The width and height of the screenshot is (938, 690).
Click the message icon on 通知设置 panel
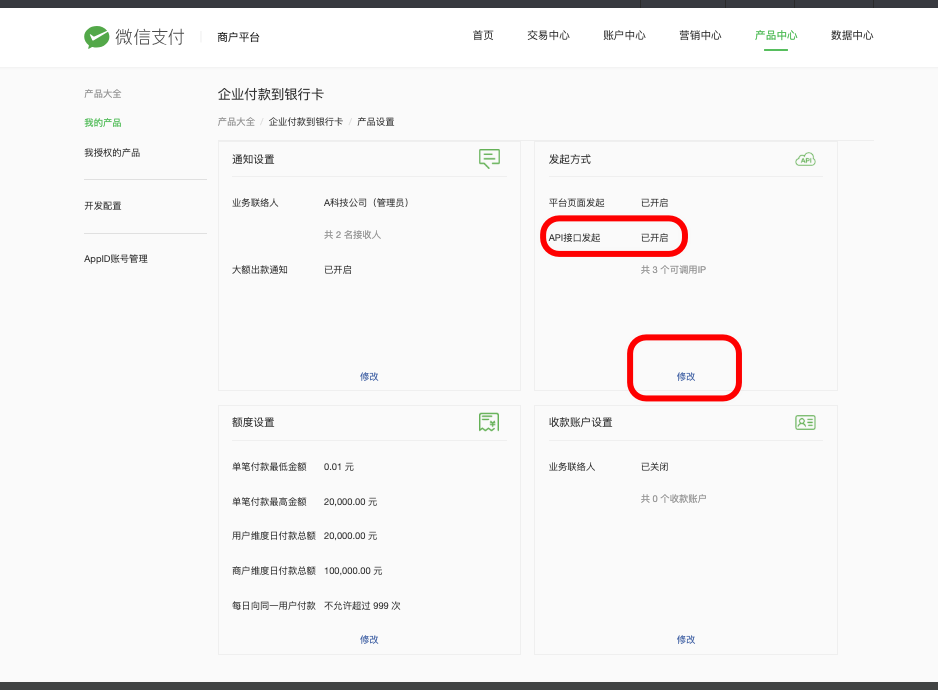pyautogui.click(x=489, y=158)
